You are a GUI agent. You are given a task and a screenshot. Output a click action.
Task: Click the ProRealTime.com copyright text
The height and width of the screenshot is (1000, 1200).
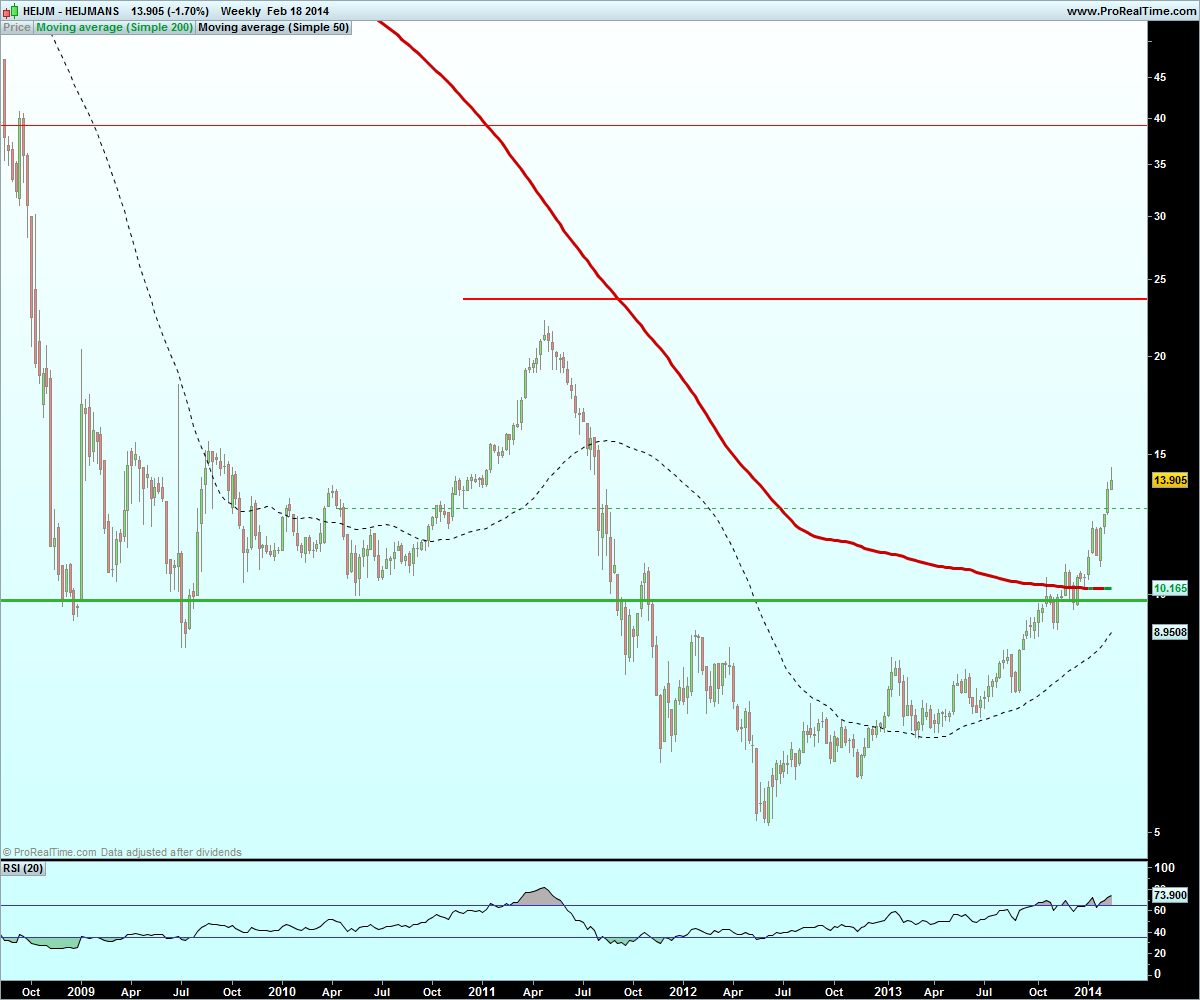pos(122,852)
